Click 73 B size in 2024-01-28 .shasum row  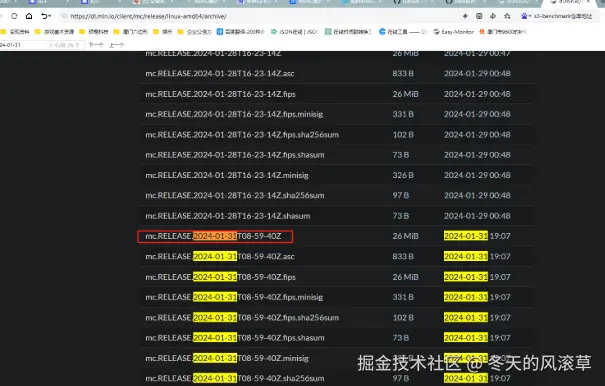pyautogui.click(x=401, y=216)
